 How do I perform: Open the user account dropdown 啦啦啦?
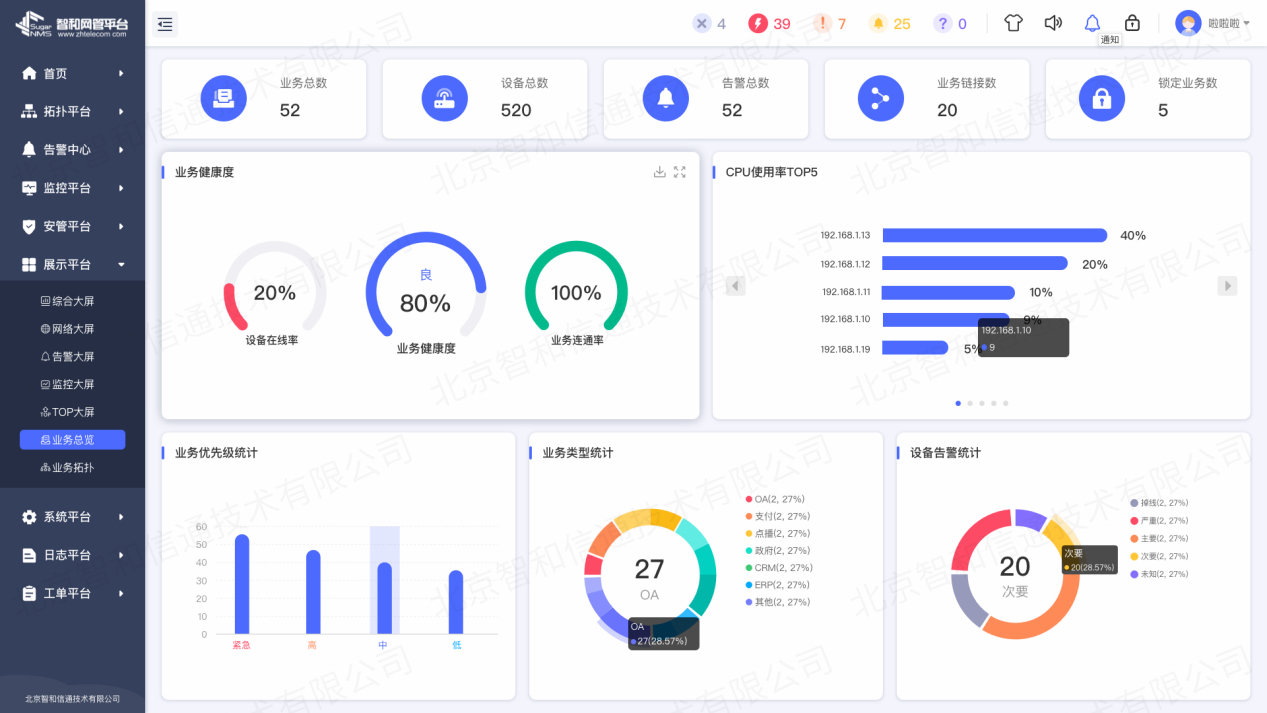click(1213, 23)
